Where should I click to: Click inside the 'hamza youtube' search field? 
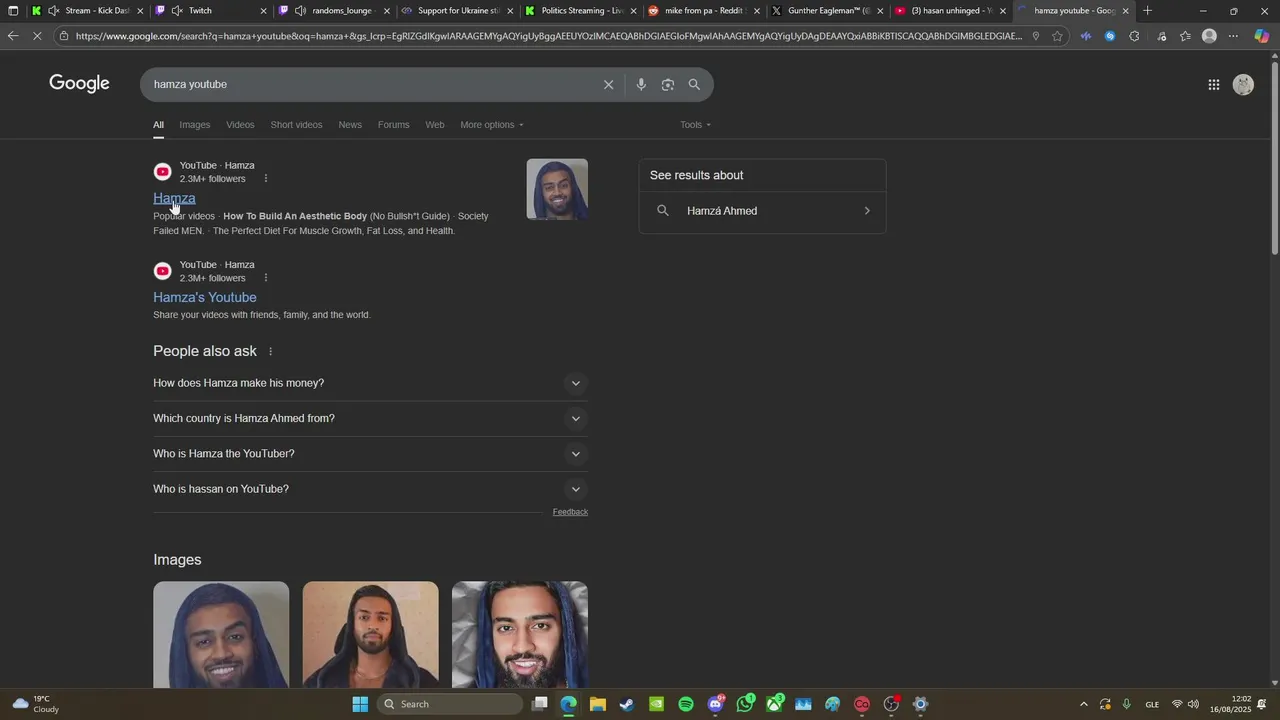click(x=370, y=85)
